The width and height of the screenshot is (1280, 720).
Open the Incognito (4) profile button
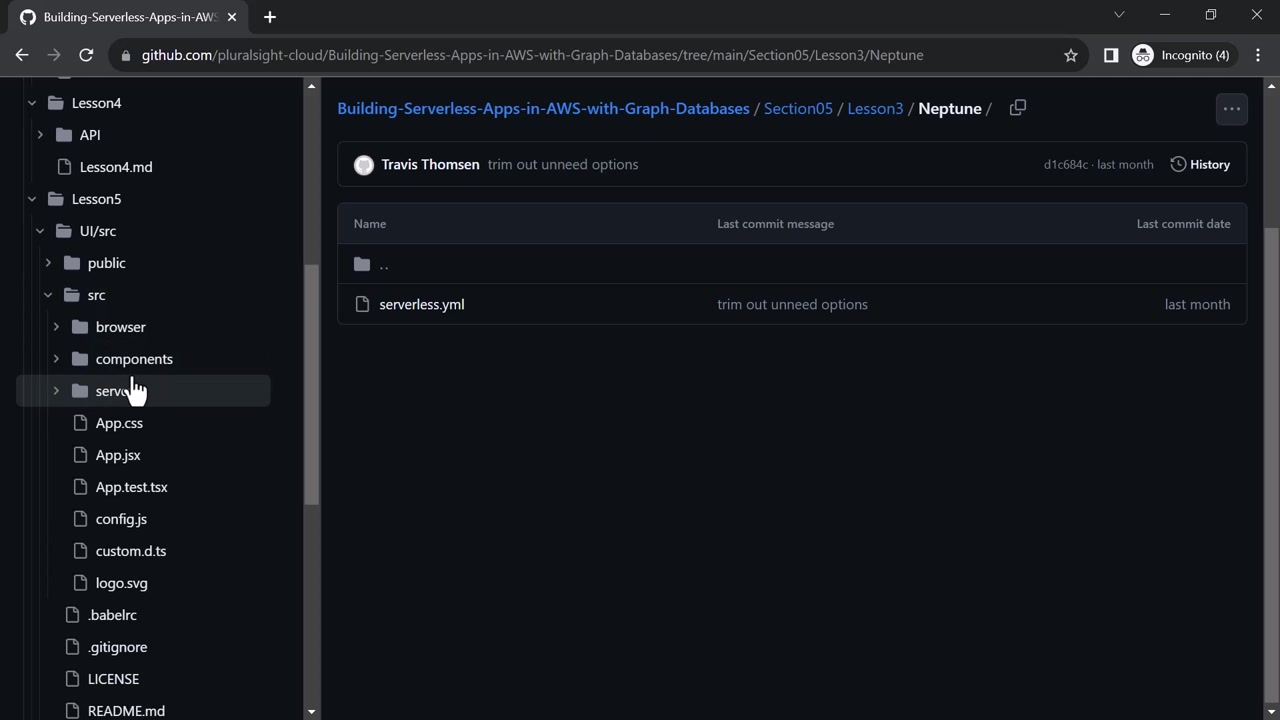[1182, 55]
